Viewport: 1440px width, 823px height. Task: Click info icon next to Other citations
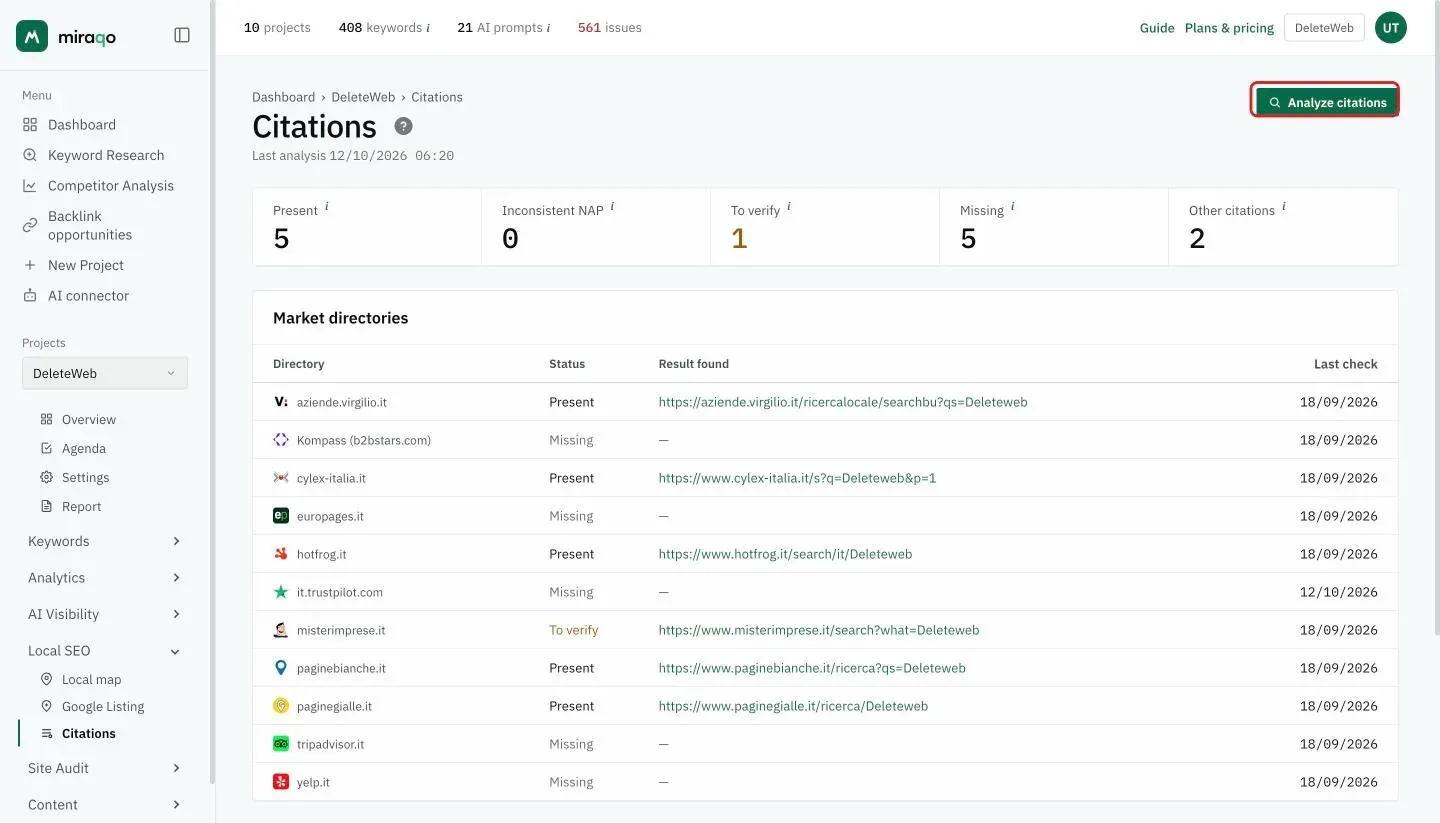[x=1284, y=207]
